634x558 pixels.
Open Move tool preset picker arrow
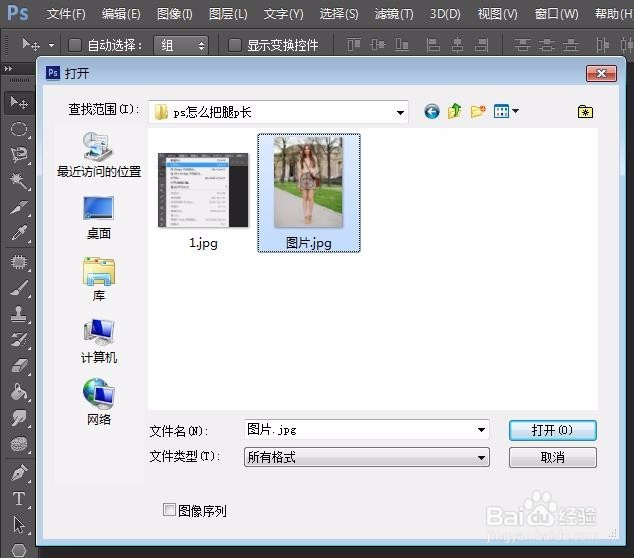point(51,45)
